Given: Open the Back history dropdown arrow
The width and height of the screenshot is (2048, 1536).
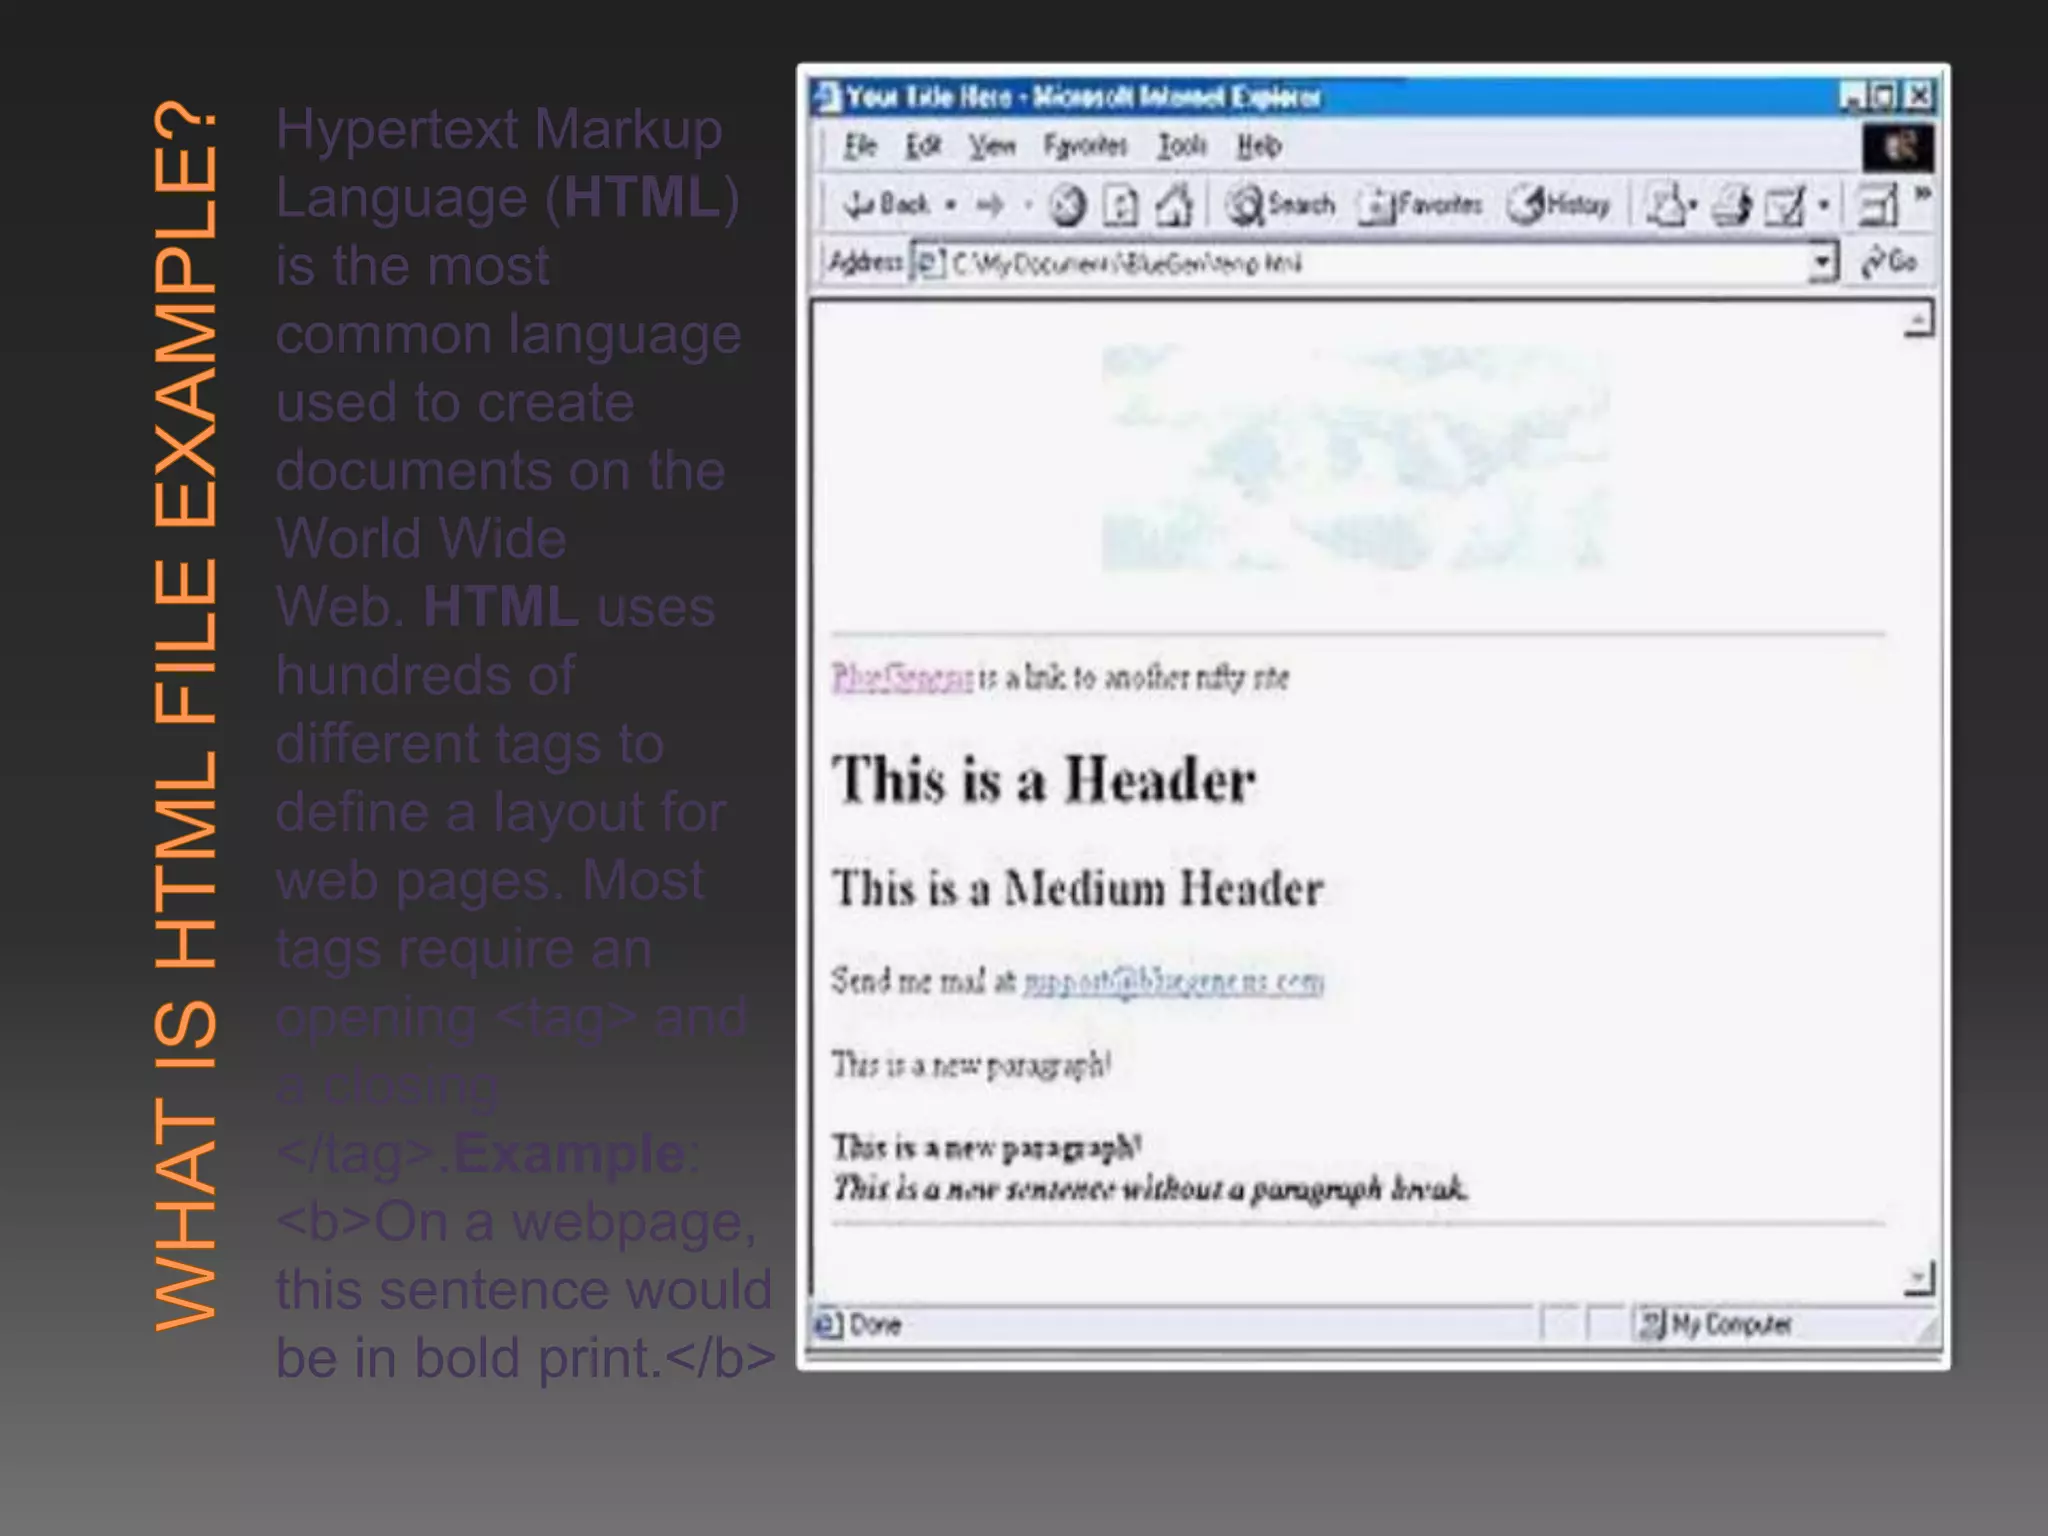Looking at the screenshot, I should (950, 206).
